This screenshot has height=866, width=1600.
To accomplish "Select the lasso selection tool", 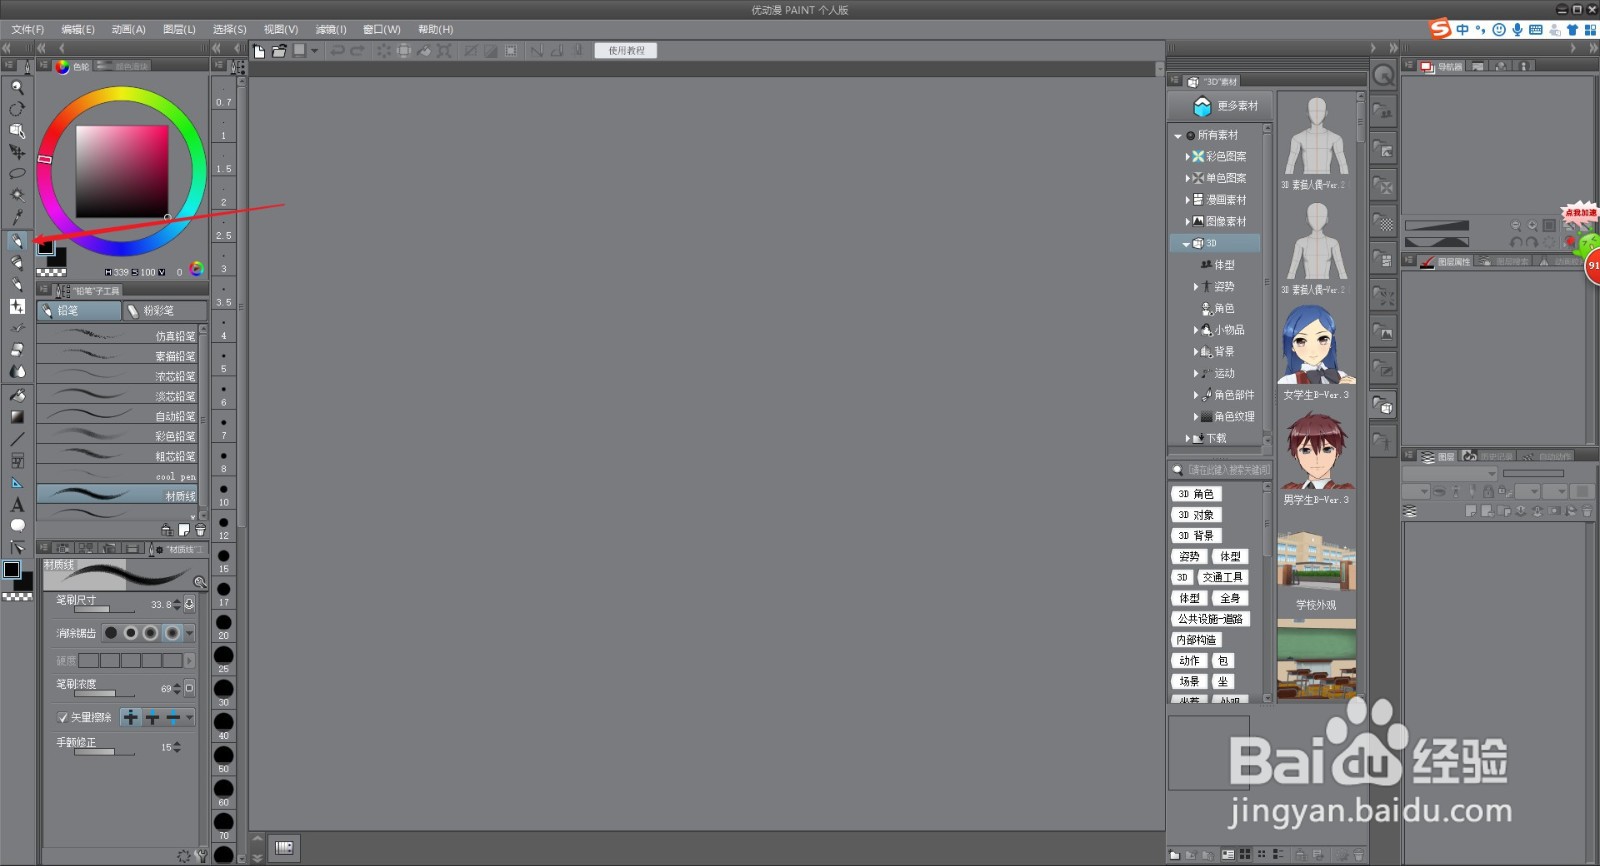I will [17, 174].
